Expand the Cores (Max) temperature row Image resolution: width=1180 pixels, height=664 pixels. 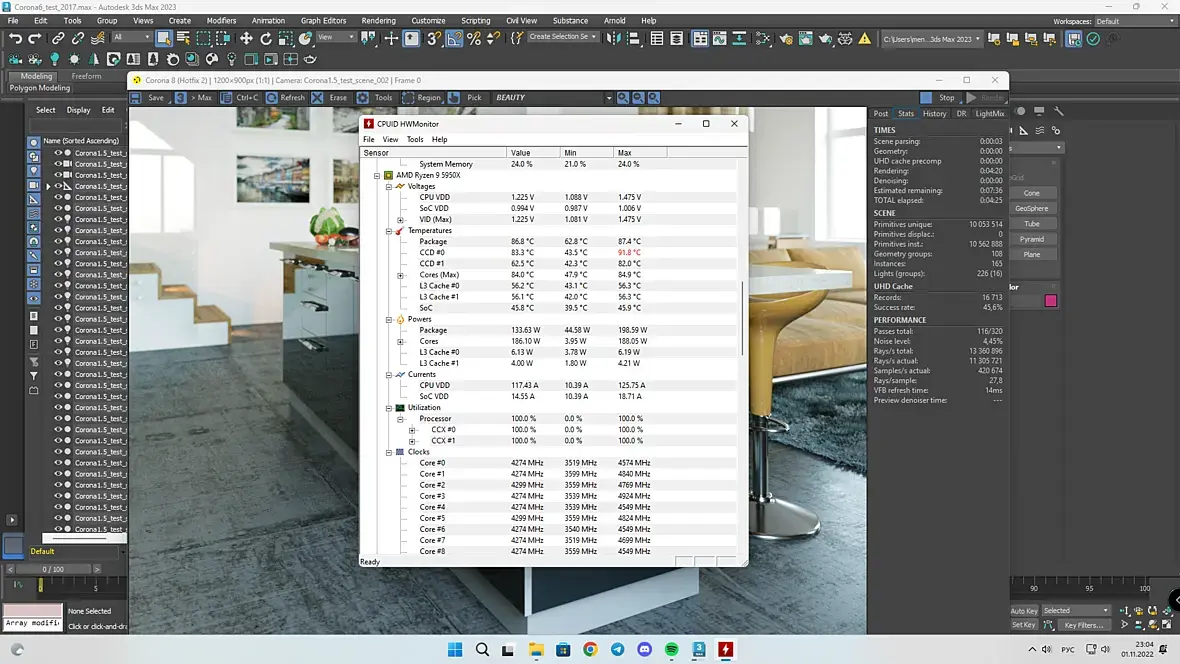click(x=400, y=276)
